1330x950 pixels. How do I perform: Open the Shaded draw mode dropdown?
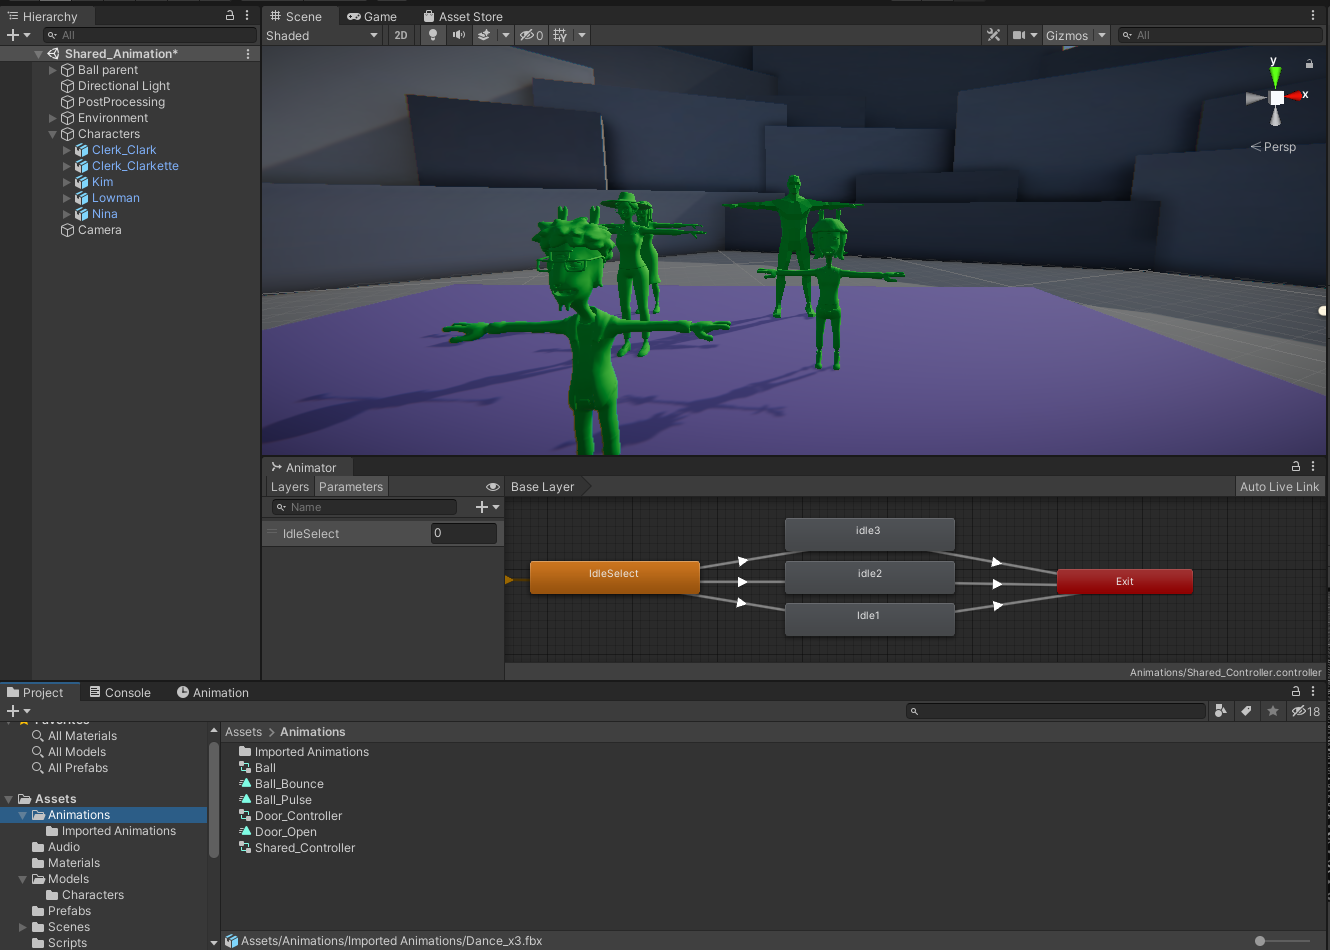pyautogui.click(x=322, y=35)
